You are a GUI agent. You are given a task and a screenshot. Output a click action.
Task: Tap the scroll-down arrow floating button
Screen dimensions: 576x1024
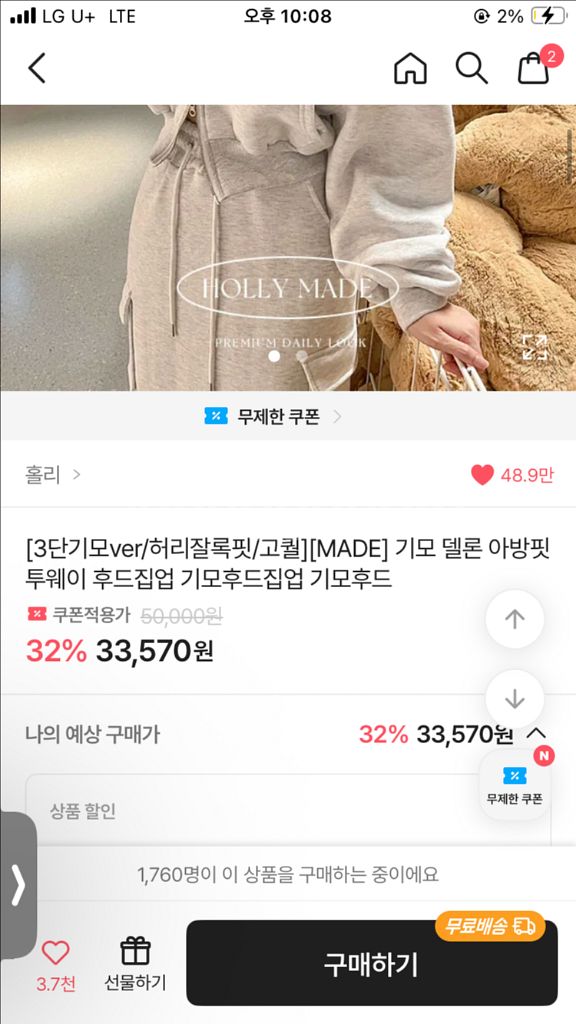coord(515,699)
